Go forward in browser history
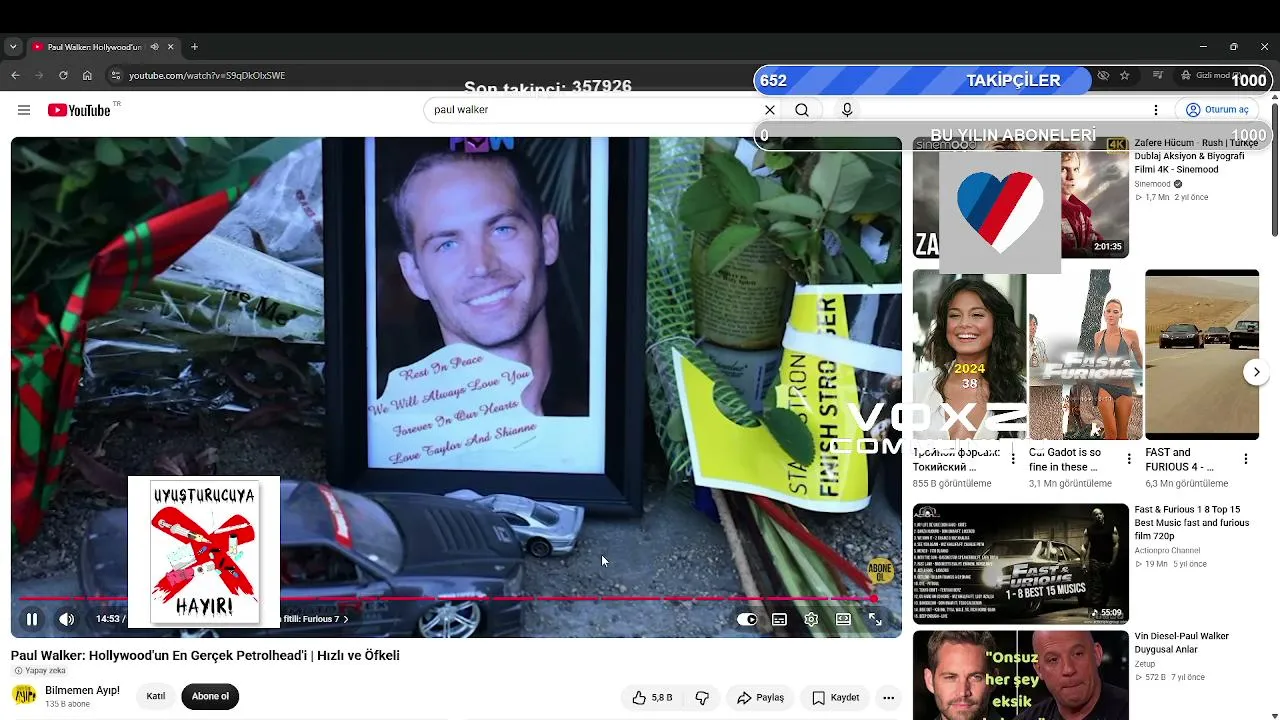This screenshot has width=1280, height=720. pyautogui.click(x=39, y=75)
